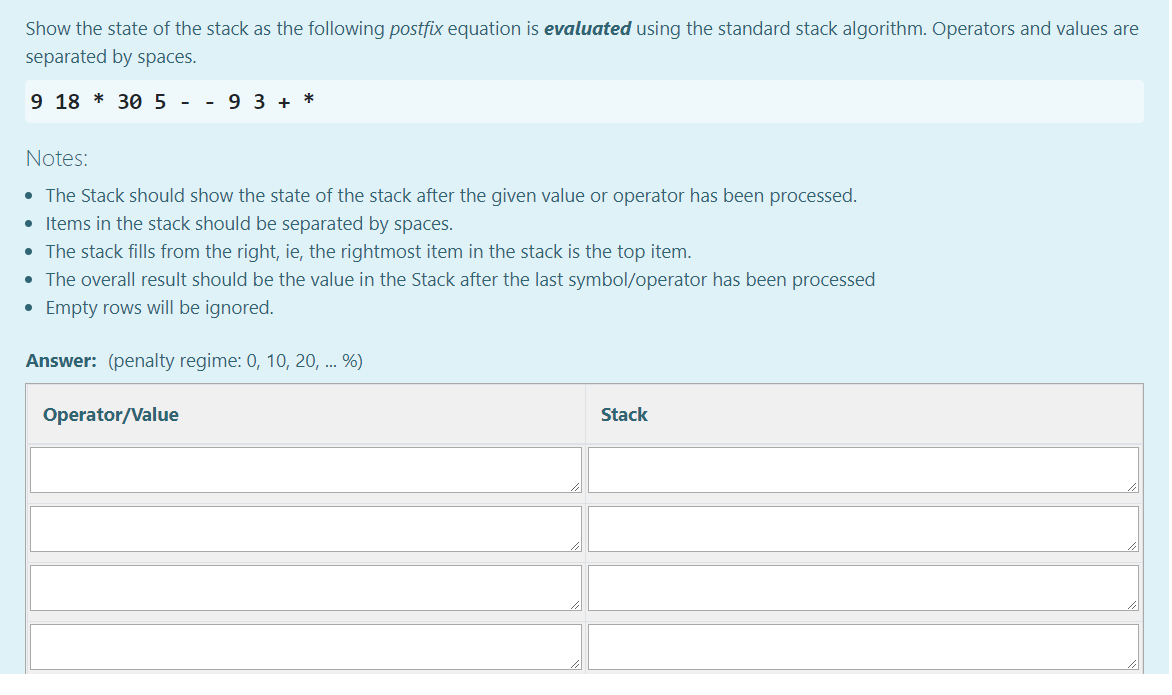This screenshot has width=1172, height=695.
Task: Click the first Stack input field
Action: tap(860, 469)
